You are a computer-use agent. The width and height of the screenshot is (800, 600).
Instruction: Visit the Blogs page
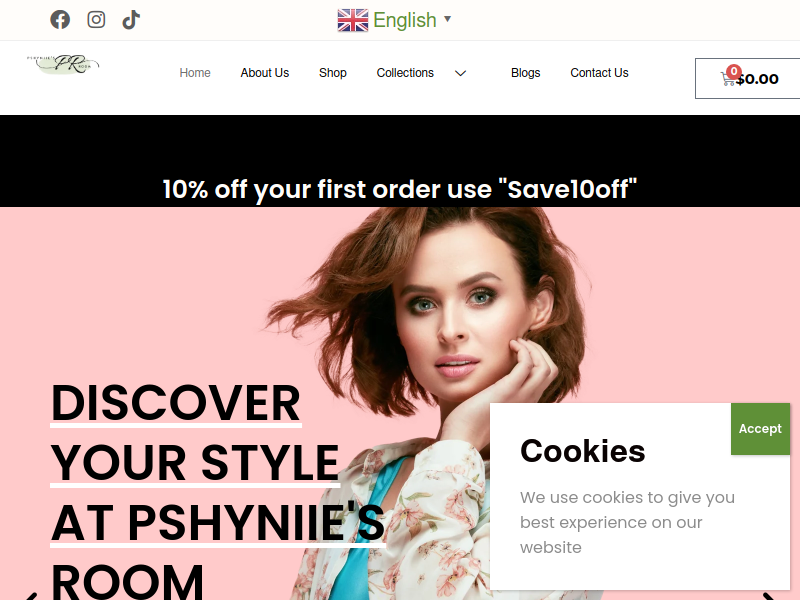click(x=526, y=73)
